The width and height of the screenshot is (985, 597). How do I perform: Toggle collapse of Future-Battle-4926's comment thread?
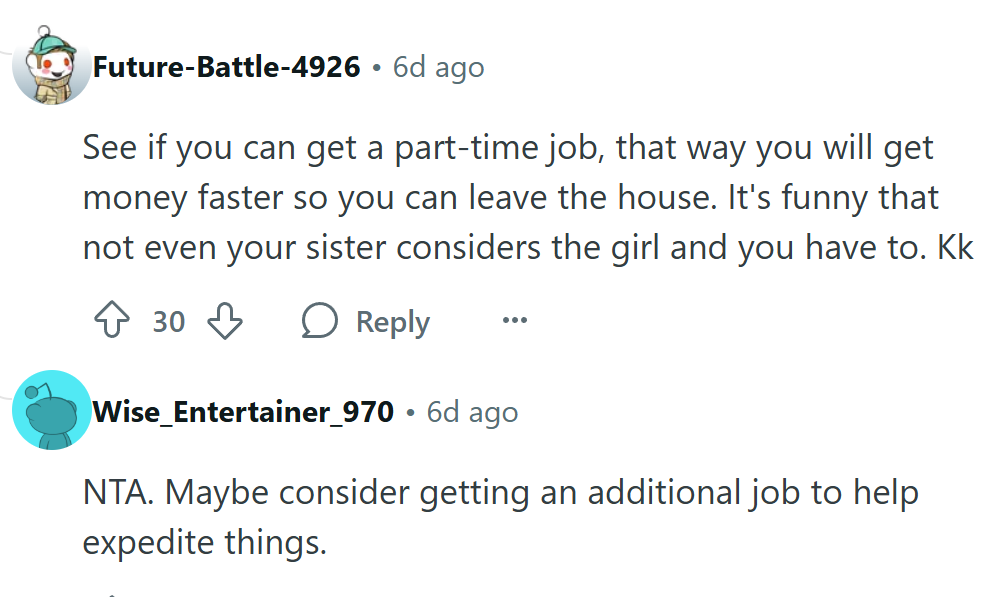(x=52, y=67)
